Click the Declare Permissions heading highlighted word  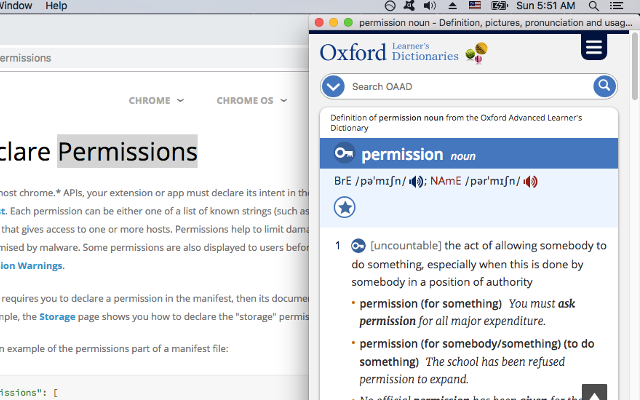[127, 151]
